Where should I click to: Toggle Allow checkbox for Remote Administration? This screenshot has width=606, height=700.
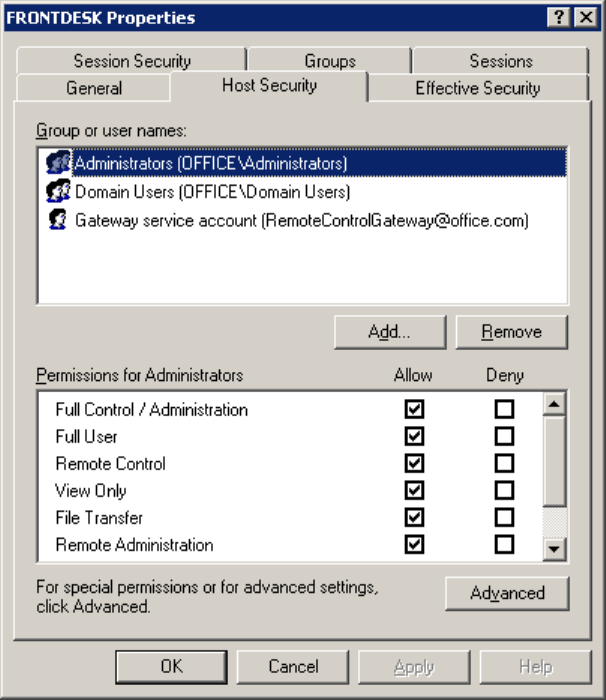pyautogui.click(x=414, y=545)
